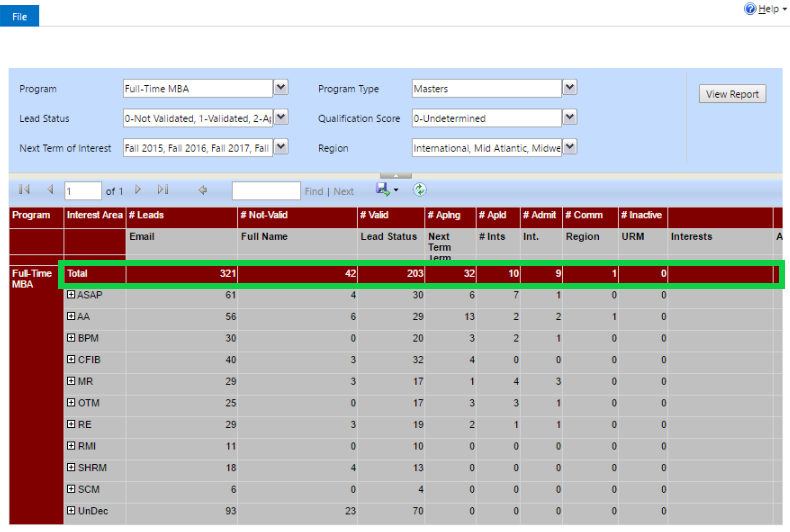Expand the CFIB interest area row
Screen dimensions: 790x532
click(71, 360)
